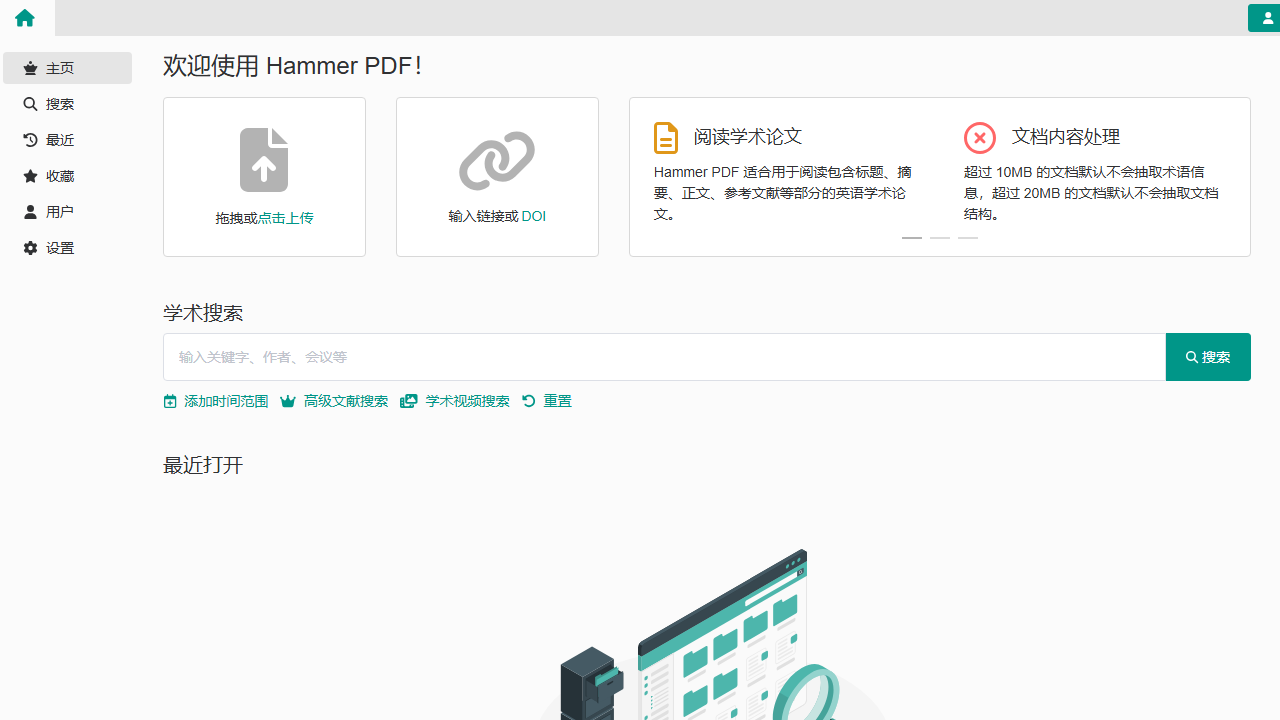This screenshot has width=1280, height=720.
Task: Select the magnifier icon beside 搜索 in sidebar
Action: (x=31, y=103)
